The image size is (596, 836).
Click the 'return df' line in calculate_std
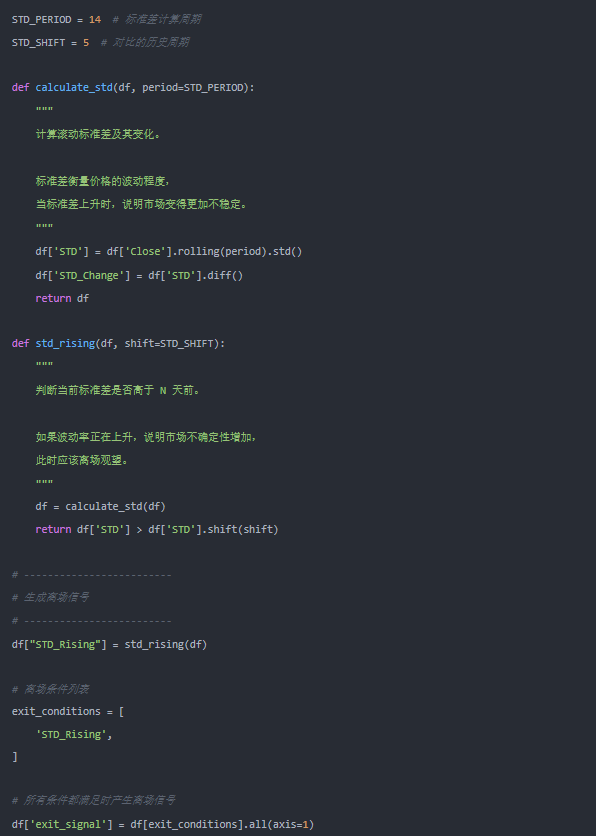[62, 299]
